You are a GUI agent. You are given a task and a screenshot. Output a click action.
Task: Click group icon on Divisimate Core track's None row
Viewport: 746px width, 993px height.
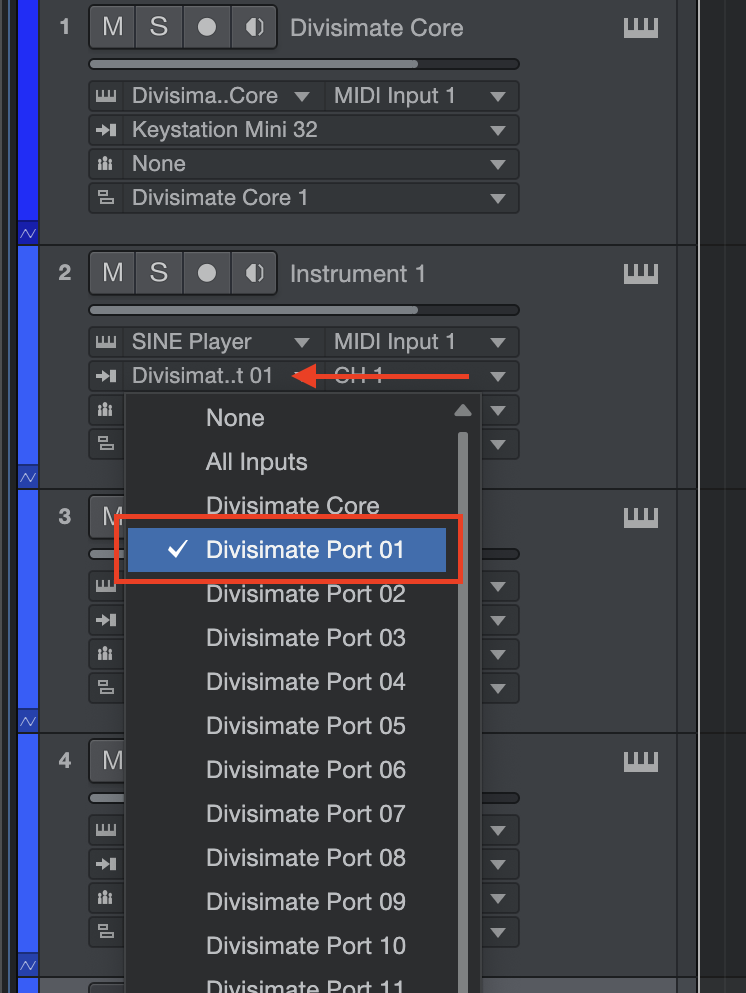point(106,165)
